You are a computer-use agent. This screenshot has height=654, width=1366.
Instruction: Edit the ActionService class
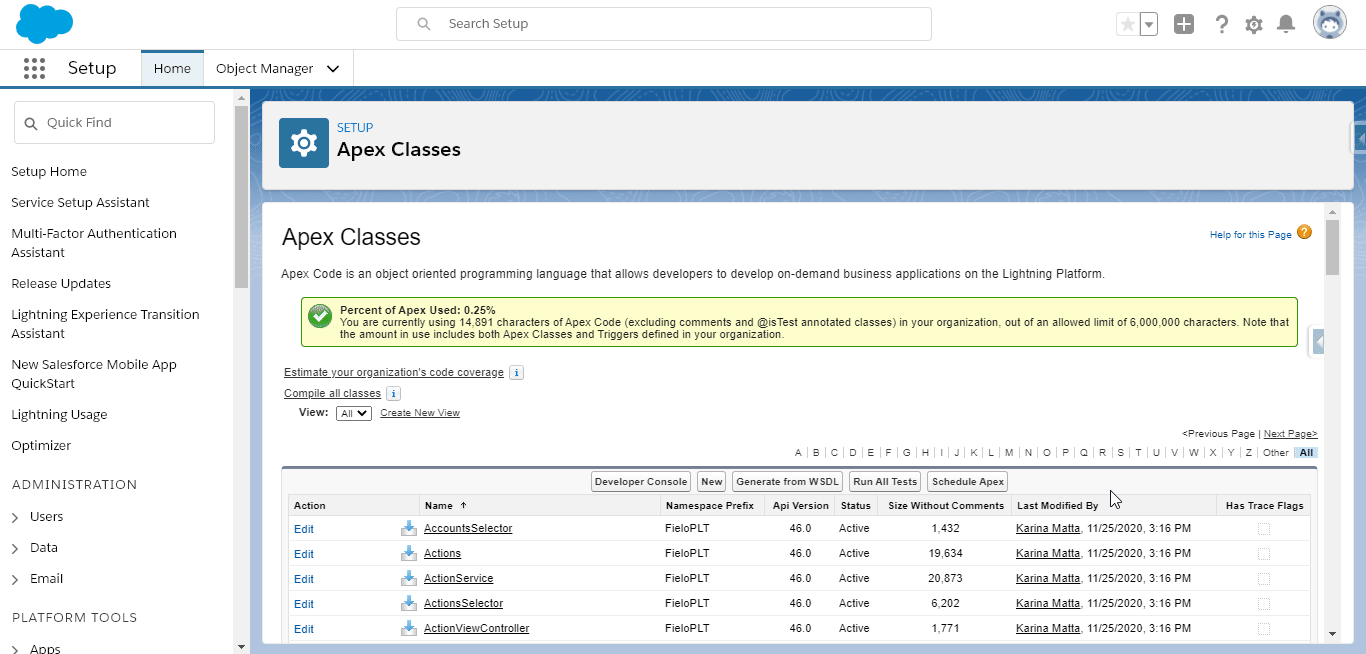[x=304, y=579]
